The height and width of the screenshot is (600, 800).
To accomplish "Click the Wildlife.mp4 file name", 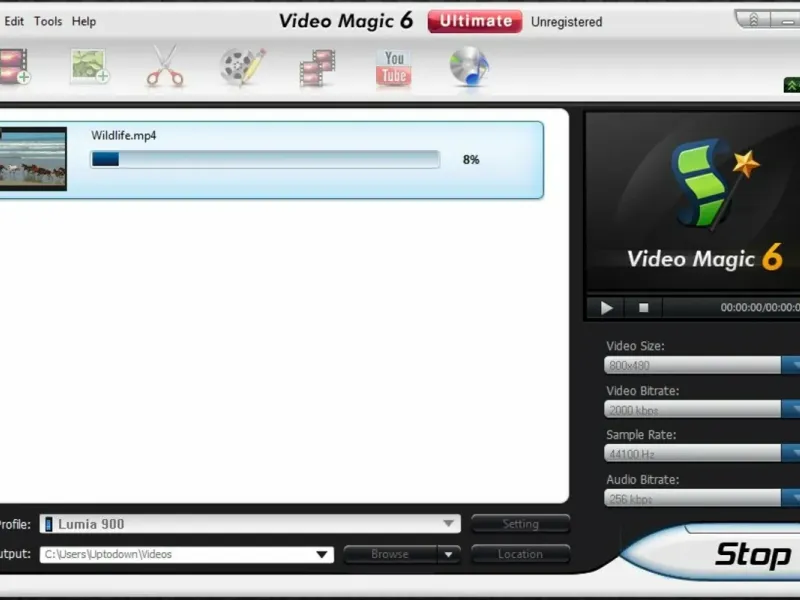I will click(123, 135).
